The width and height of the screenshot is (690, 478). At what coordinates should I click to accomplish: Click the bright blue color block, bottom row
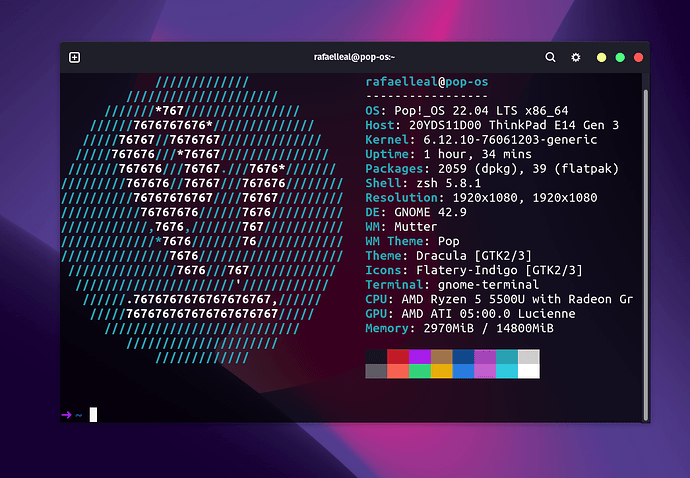click(463, 371)
